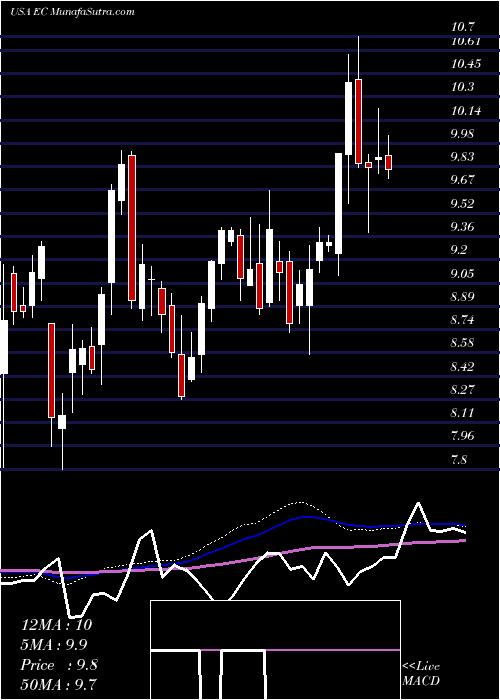Click the 10.61 price axis label
The image size is (500, 700).
[466, 42]
